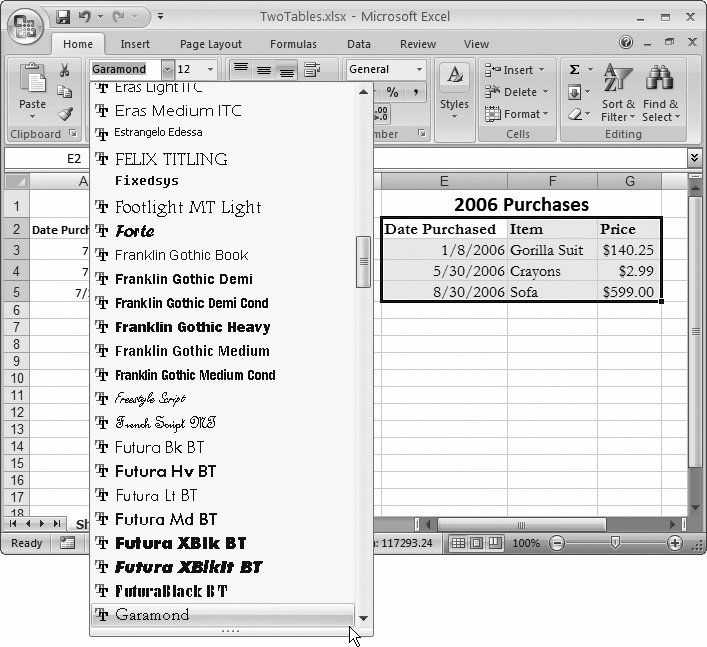Open the View tab
The height and width of the screenshot is (647, 707).
(x=476, y=44)
